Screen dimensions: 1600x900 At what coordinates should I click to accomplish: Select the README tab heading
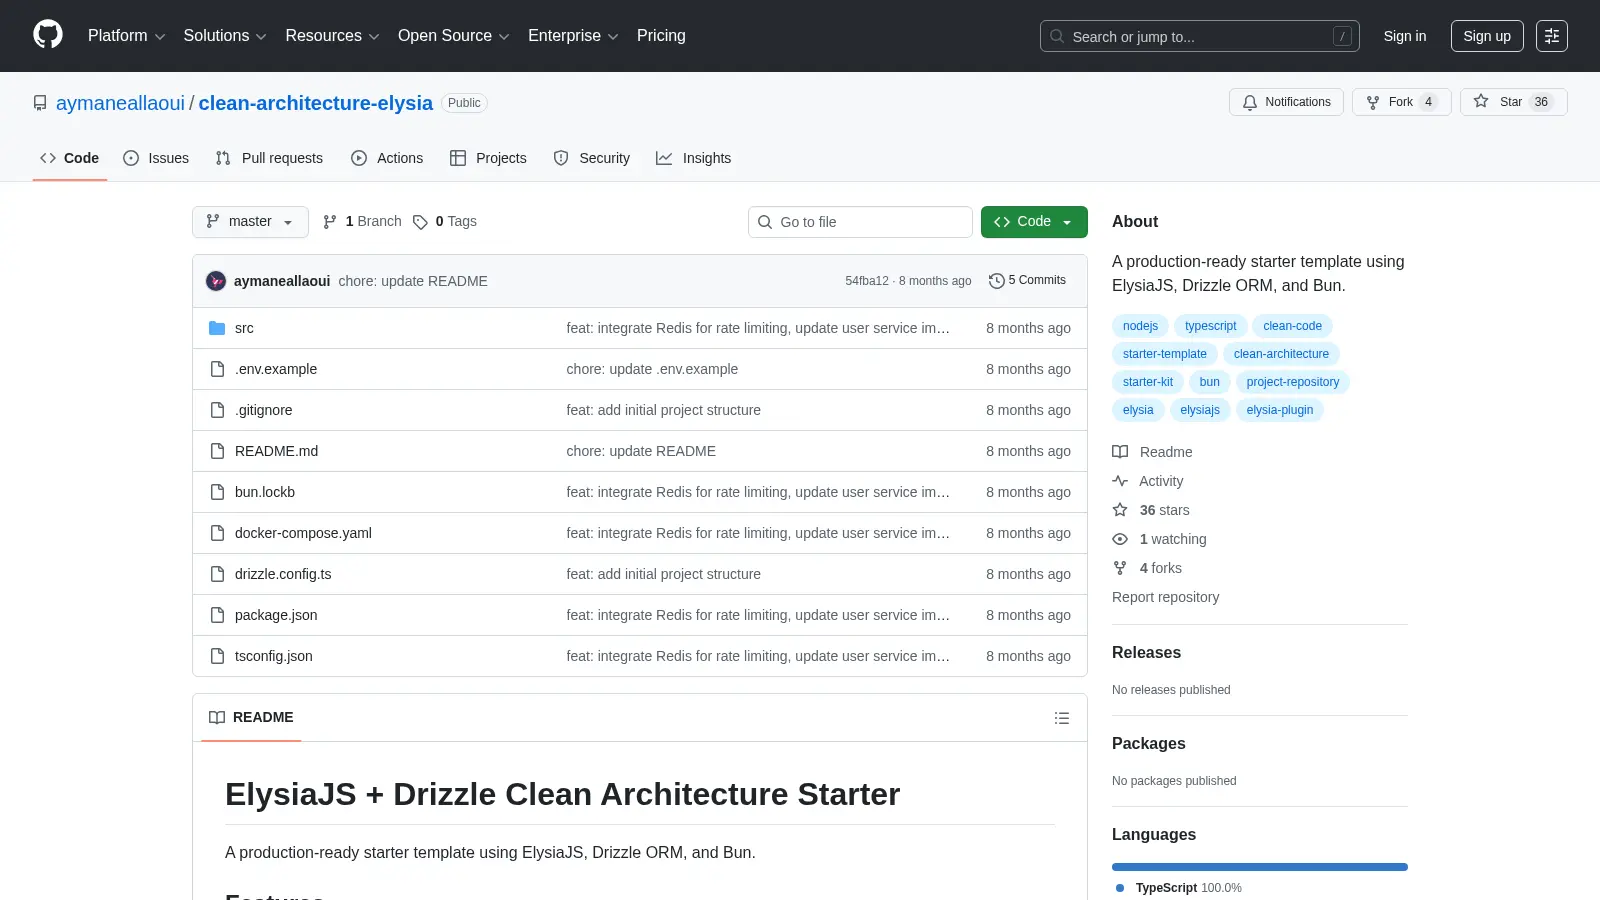pyautogui.click(x=251, y=717)
